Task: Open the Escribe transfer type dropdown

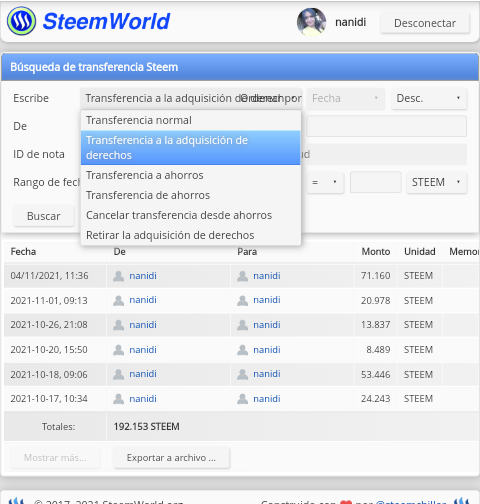Action: point(191,98)
